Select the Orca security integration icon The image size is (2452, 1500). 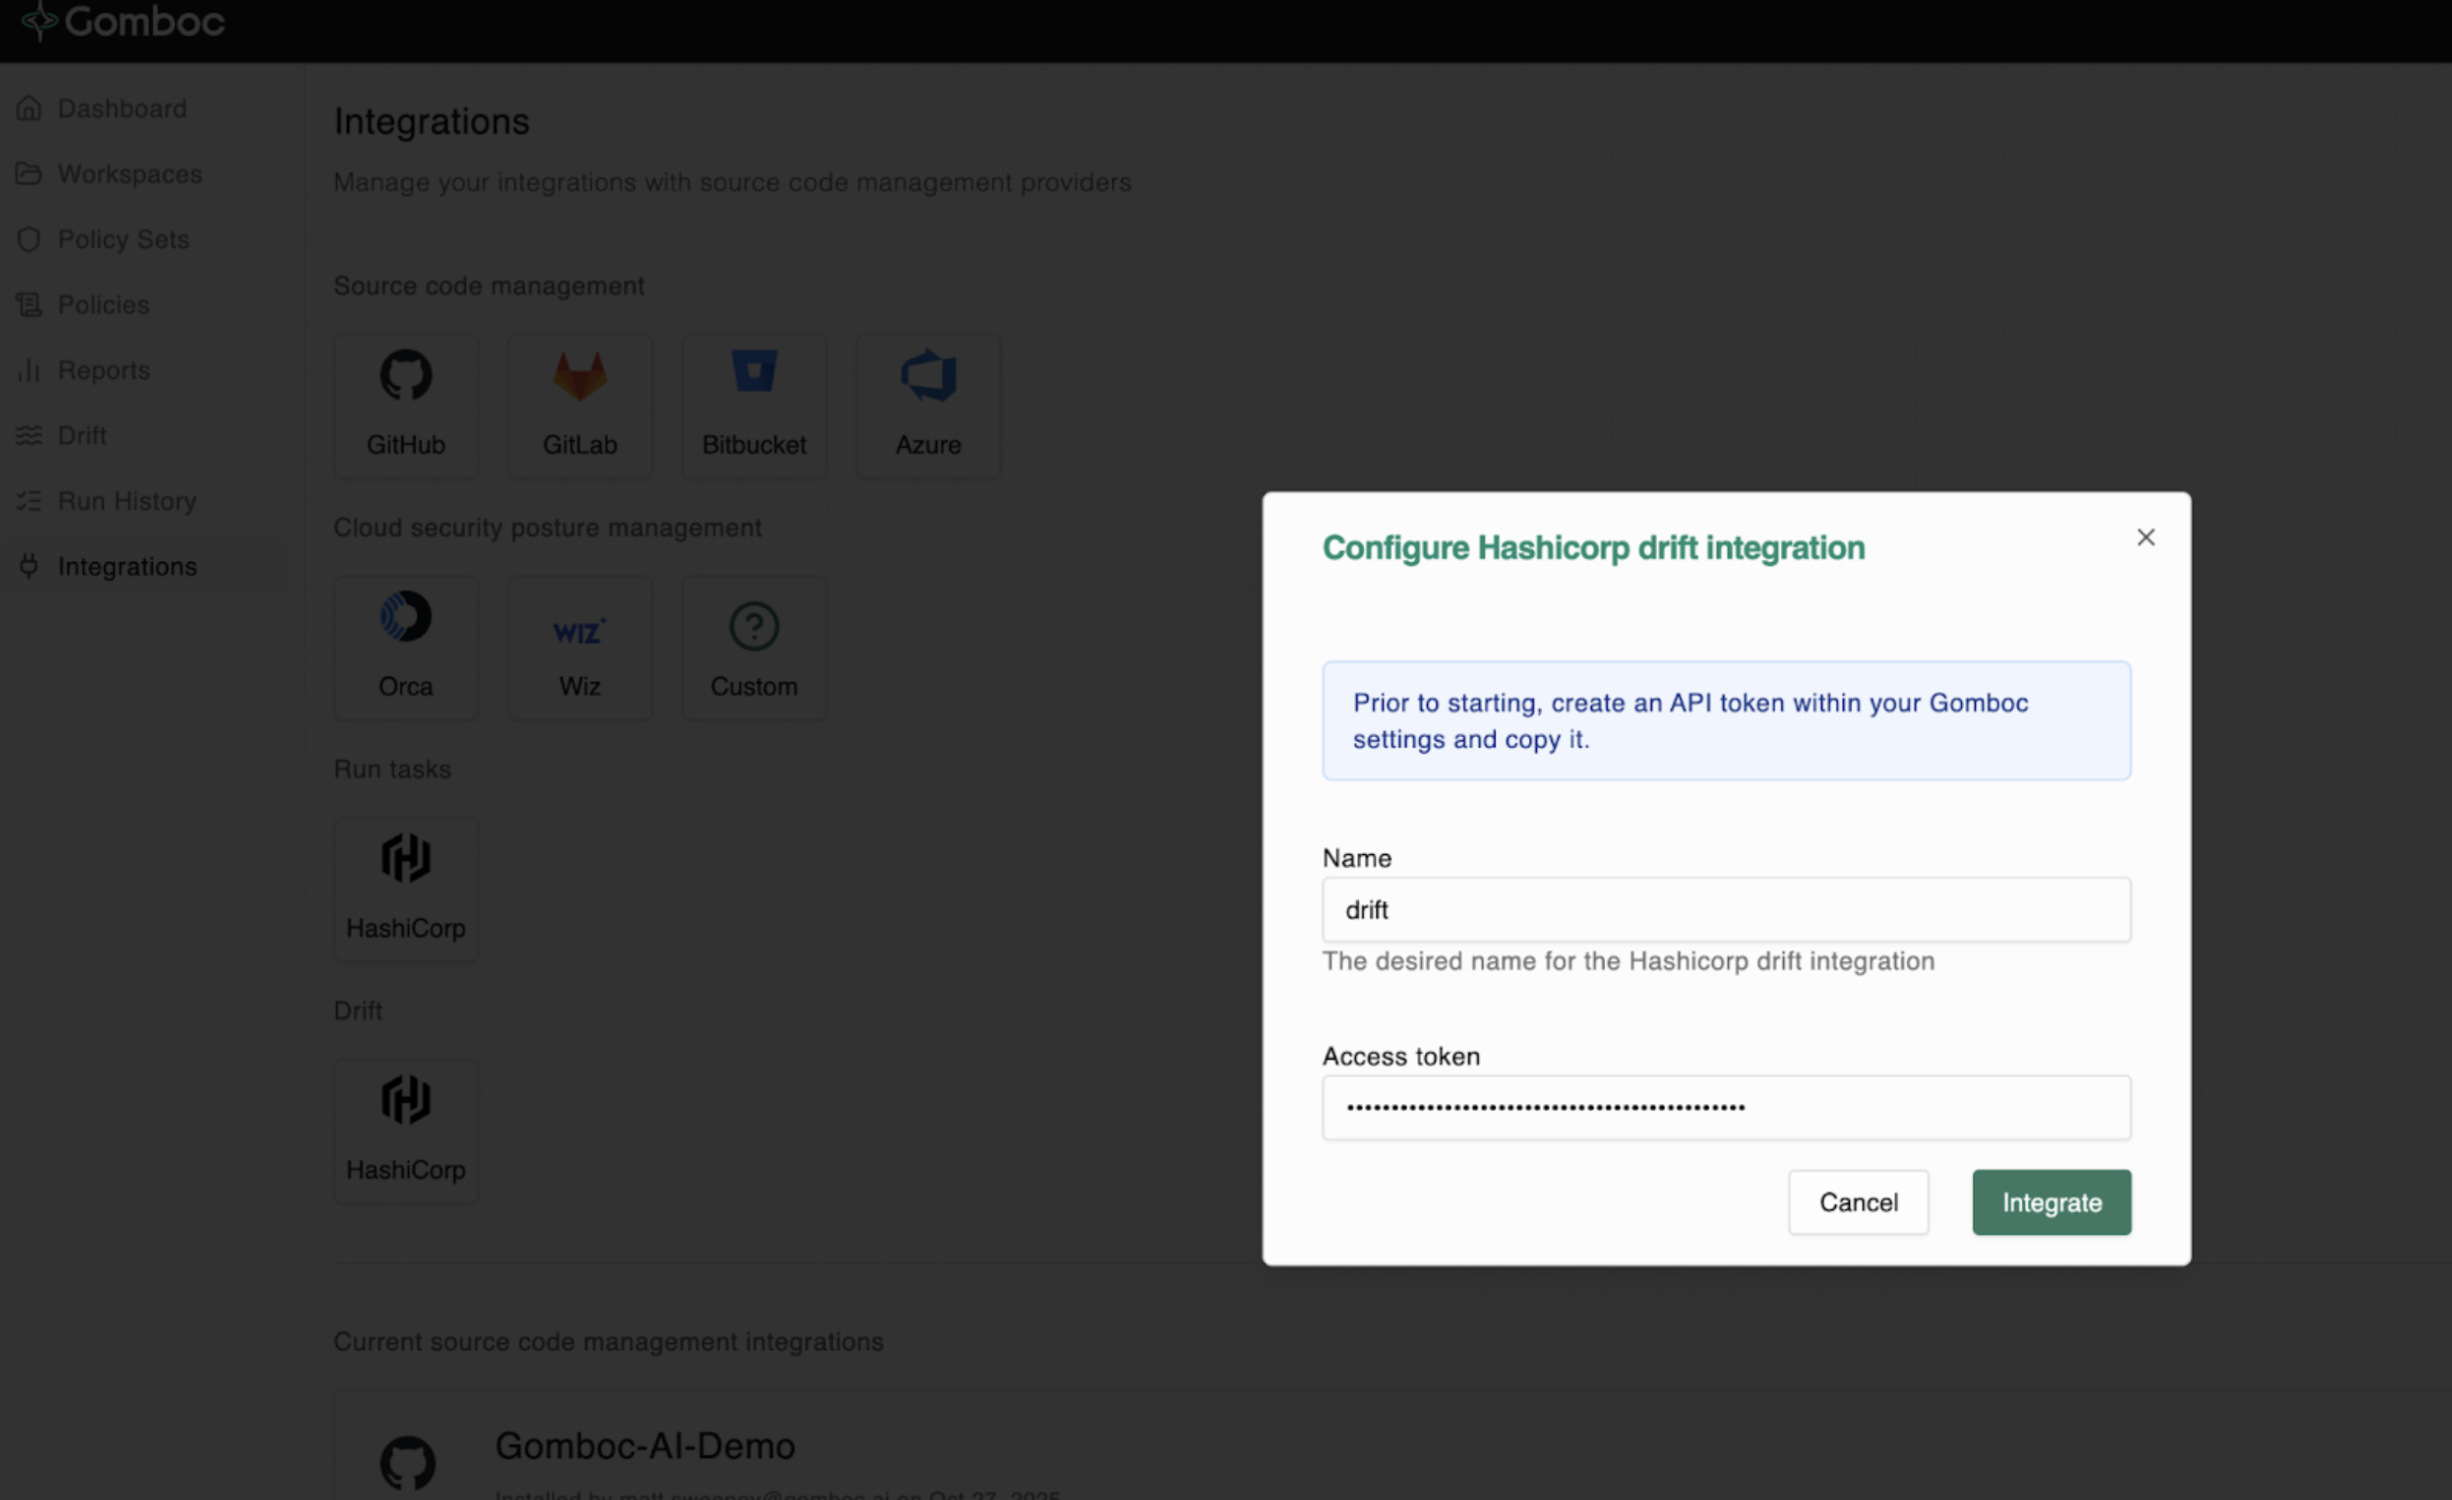click(x=405, y=617)
